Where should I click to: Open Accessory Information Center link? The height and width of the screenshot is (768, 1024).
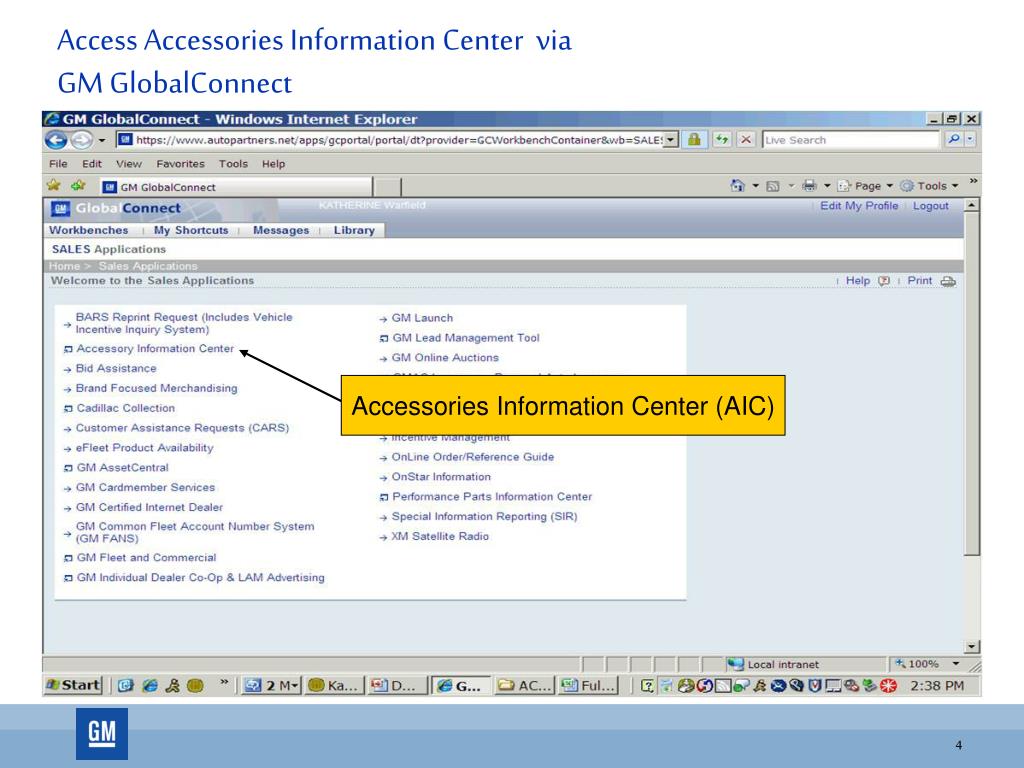pos(155,349)
